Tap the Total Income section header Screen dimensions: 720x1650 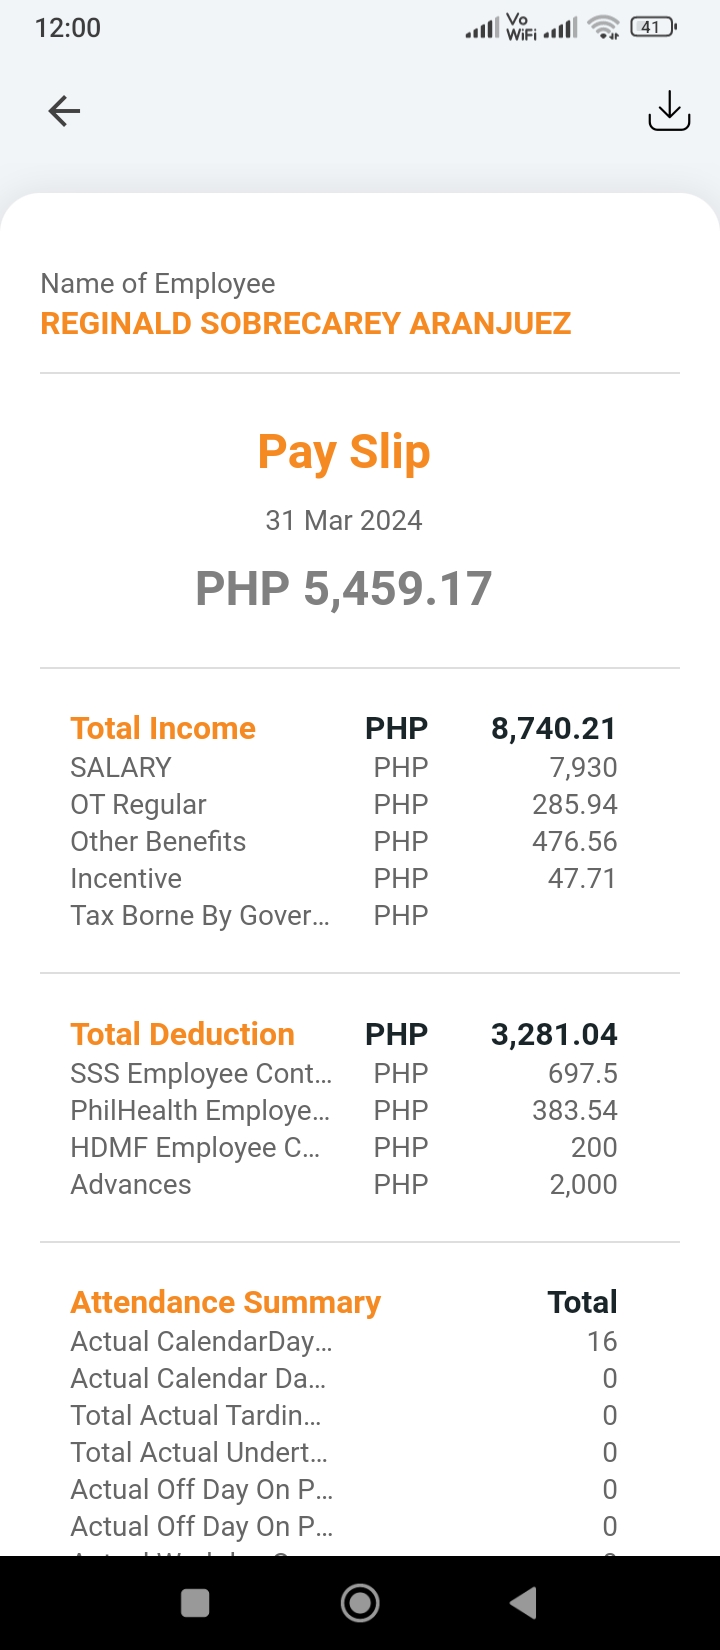pos(163,728)
